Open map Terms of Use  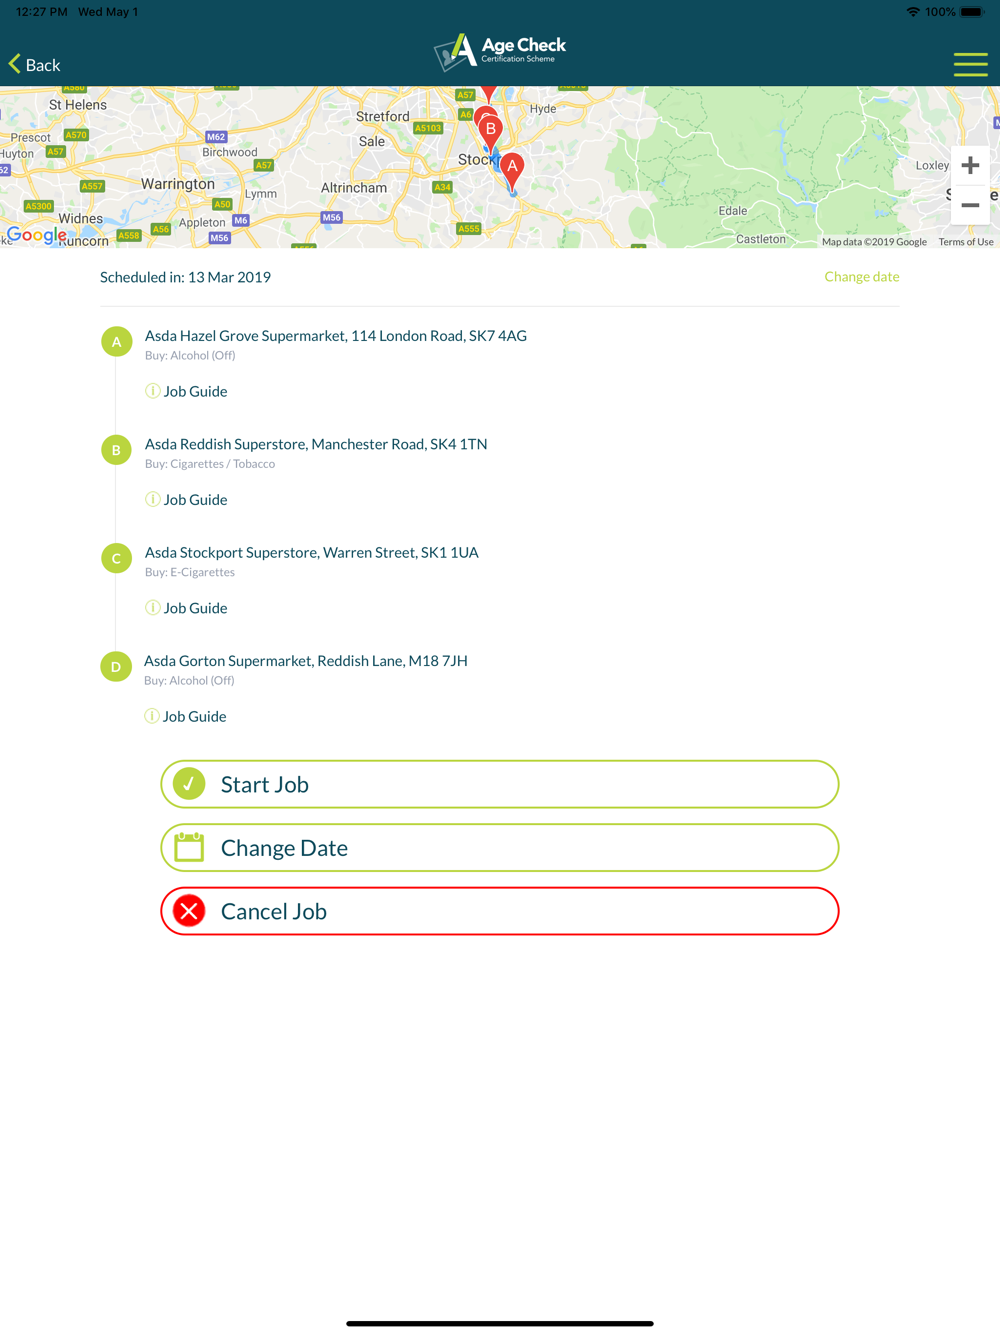[x=965, y=242]
